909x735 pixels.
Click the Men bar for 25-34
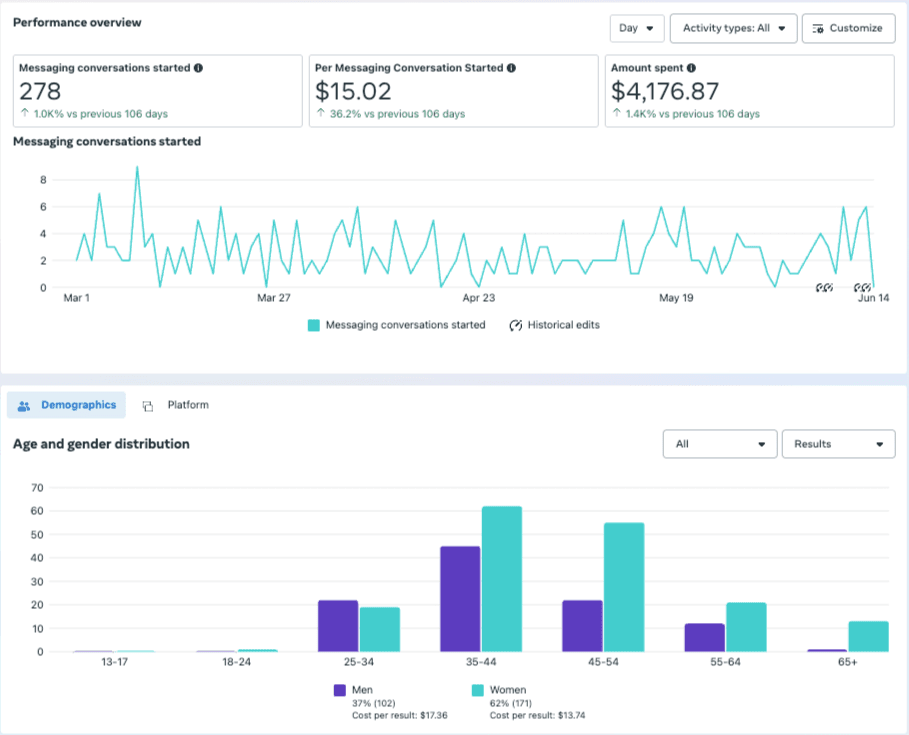(x=338, y=626)
